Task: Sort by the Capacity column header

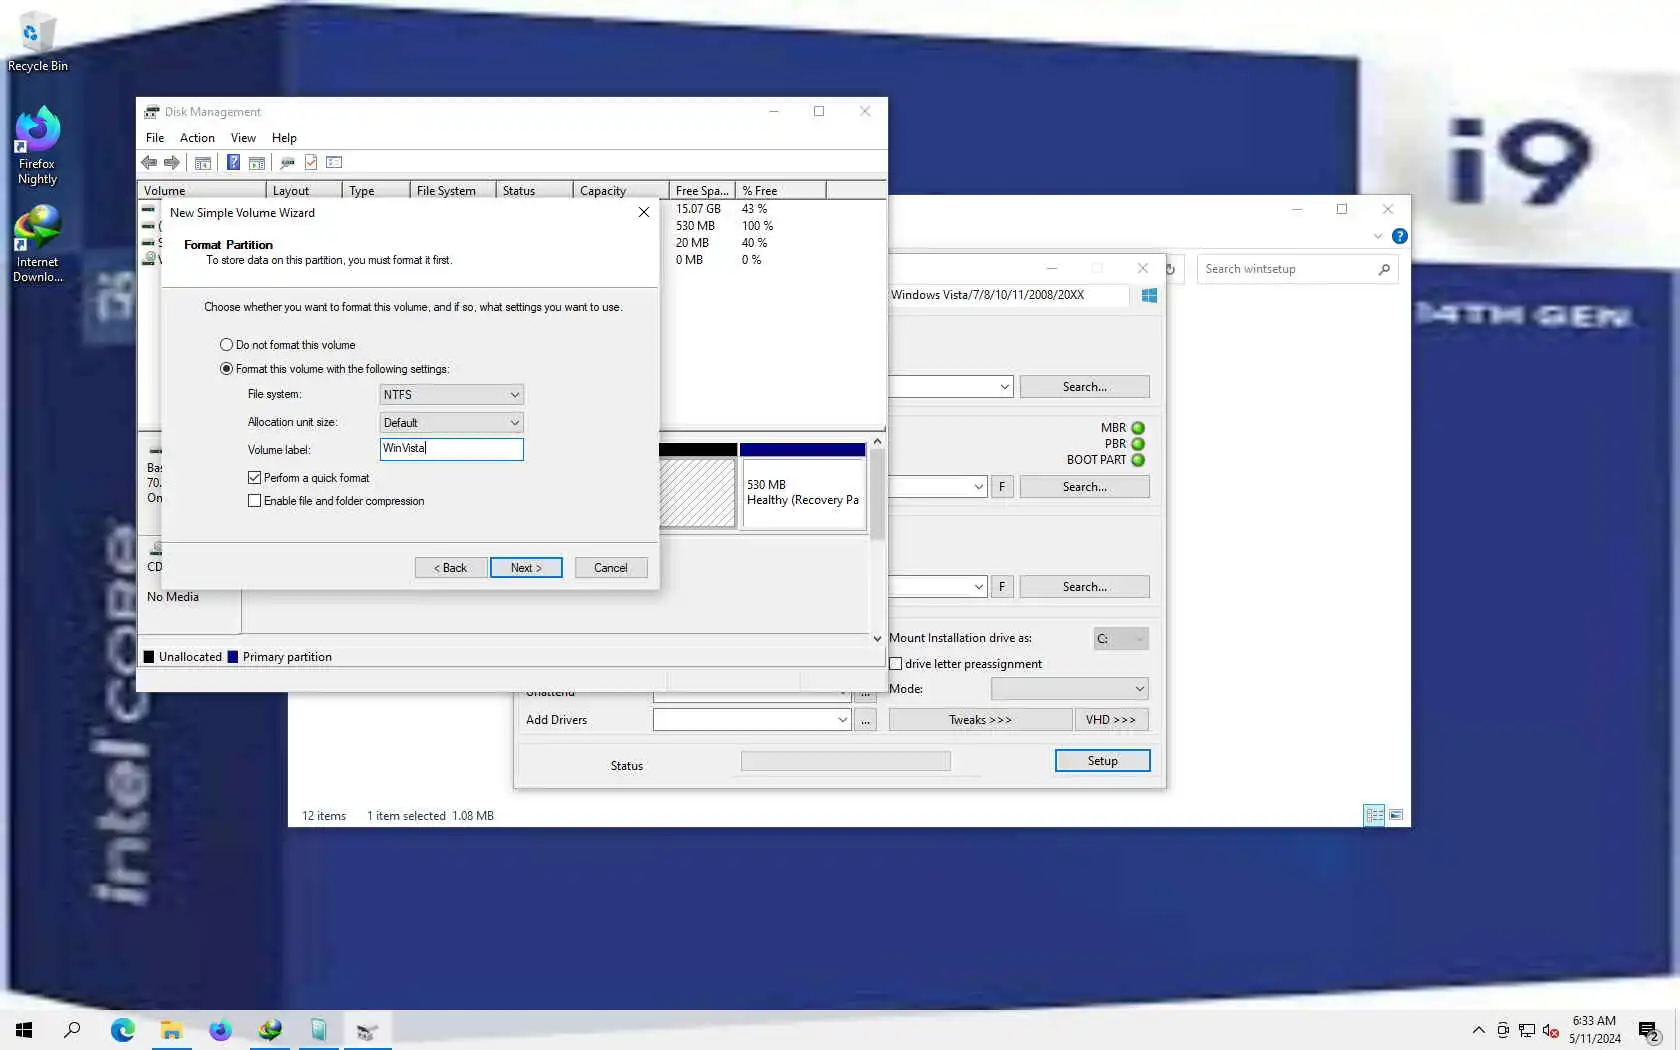Action: click(x=621, y=190)
